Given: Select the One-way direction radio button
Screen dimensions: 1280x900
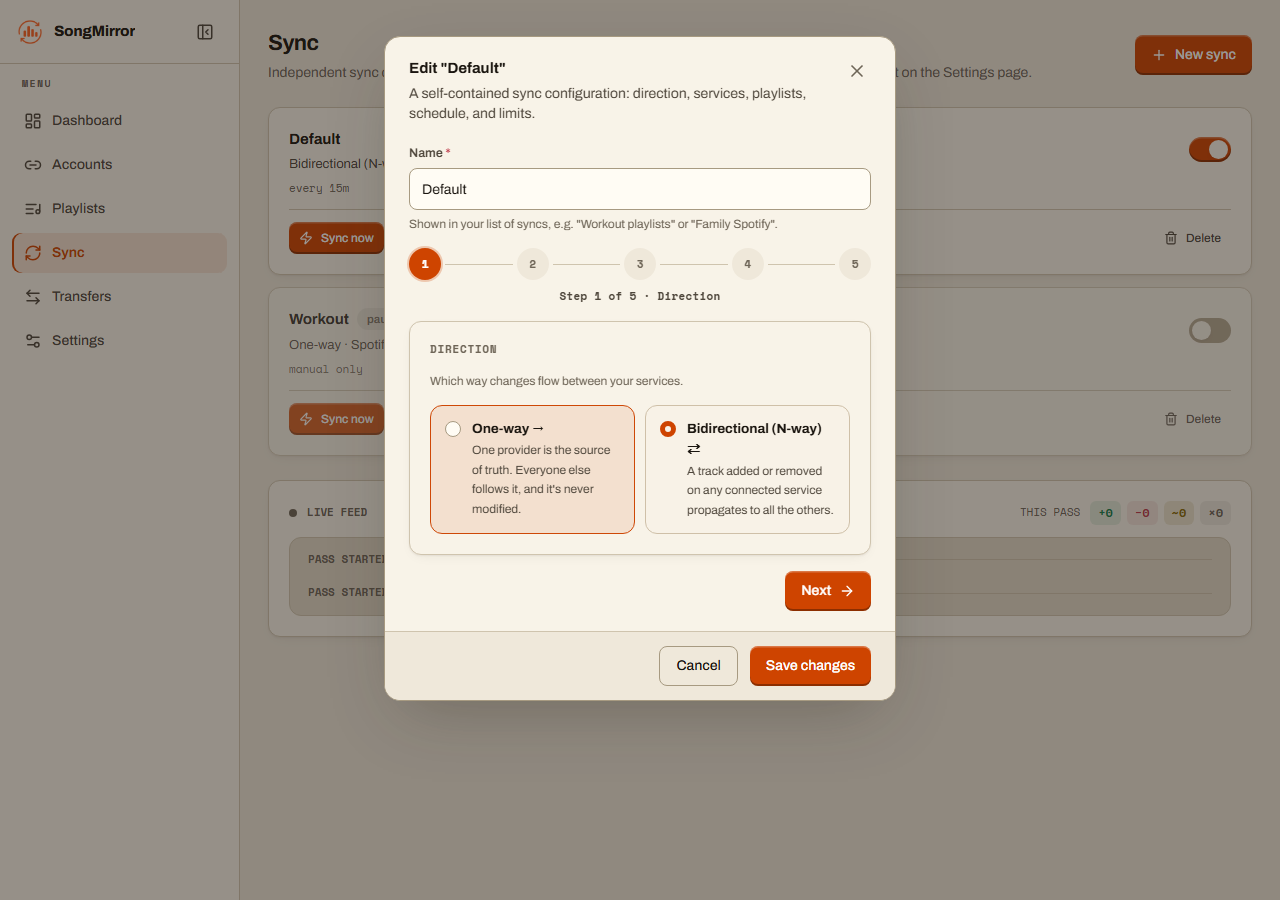Looking at the screenshot, I should 453,429.
